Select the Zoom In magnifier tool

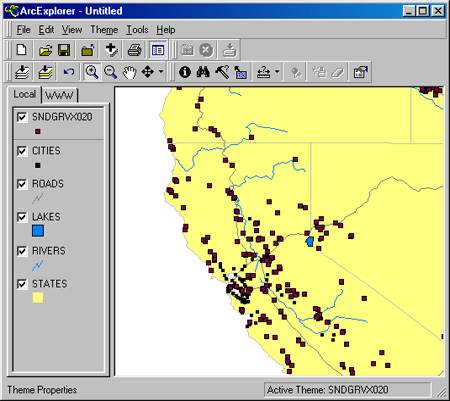(x=92, y=72)
